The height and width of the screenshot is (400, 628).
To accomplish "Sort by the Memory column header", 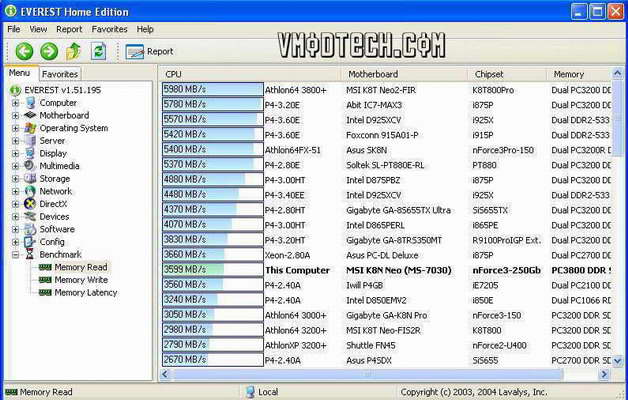I will click(579, 74).
